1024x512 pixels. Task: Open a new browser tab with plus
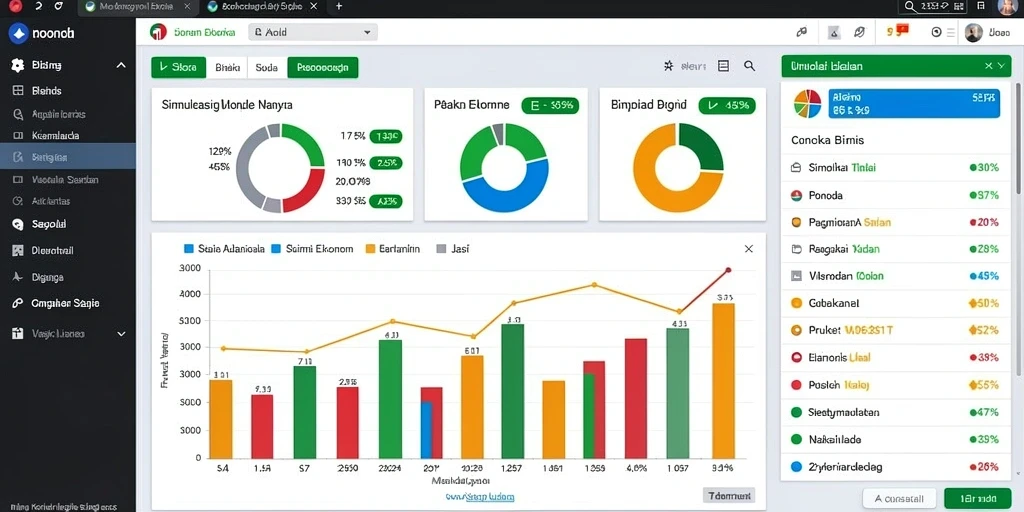(x=338, y=7)
